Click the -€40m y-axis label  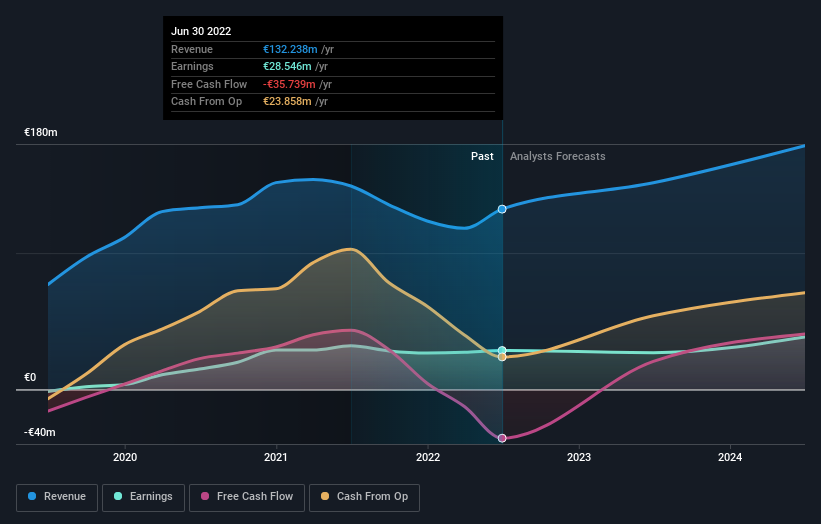(40, 432)
